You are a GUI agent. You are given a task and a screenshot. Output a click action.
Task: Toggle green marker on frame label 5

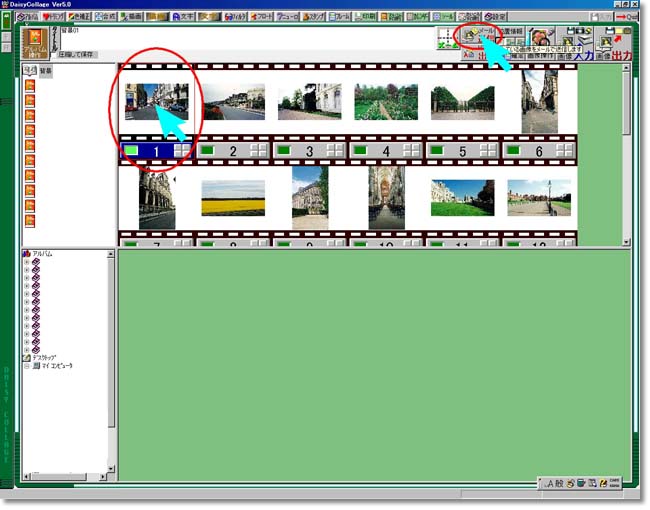tap(437, 150)
